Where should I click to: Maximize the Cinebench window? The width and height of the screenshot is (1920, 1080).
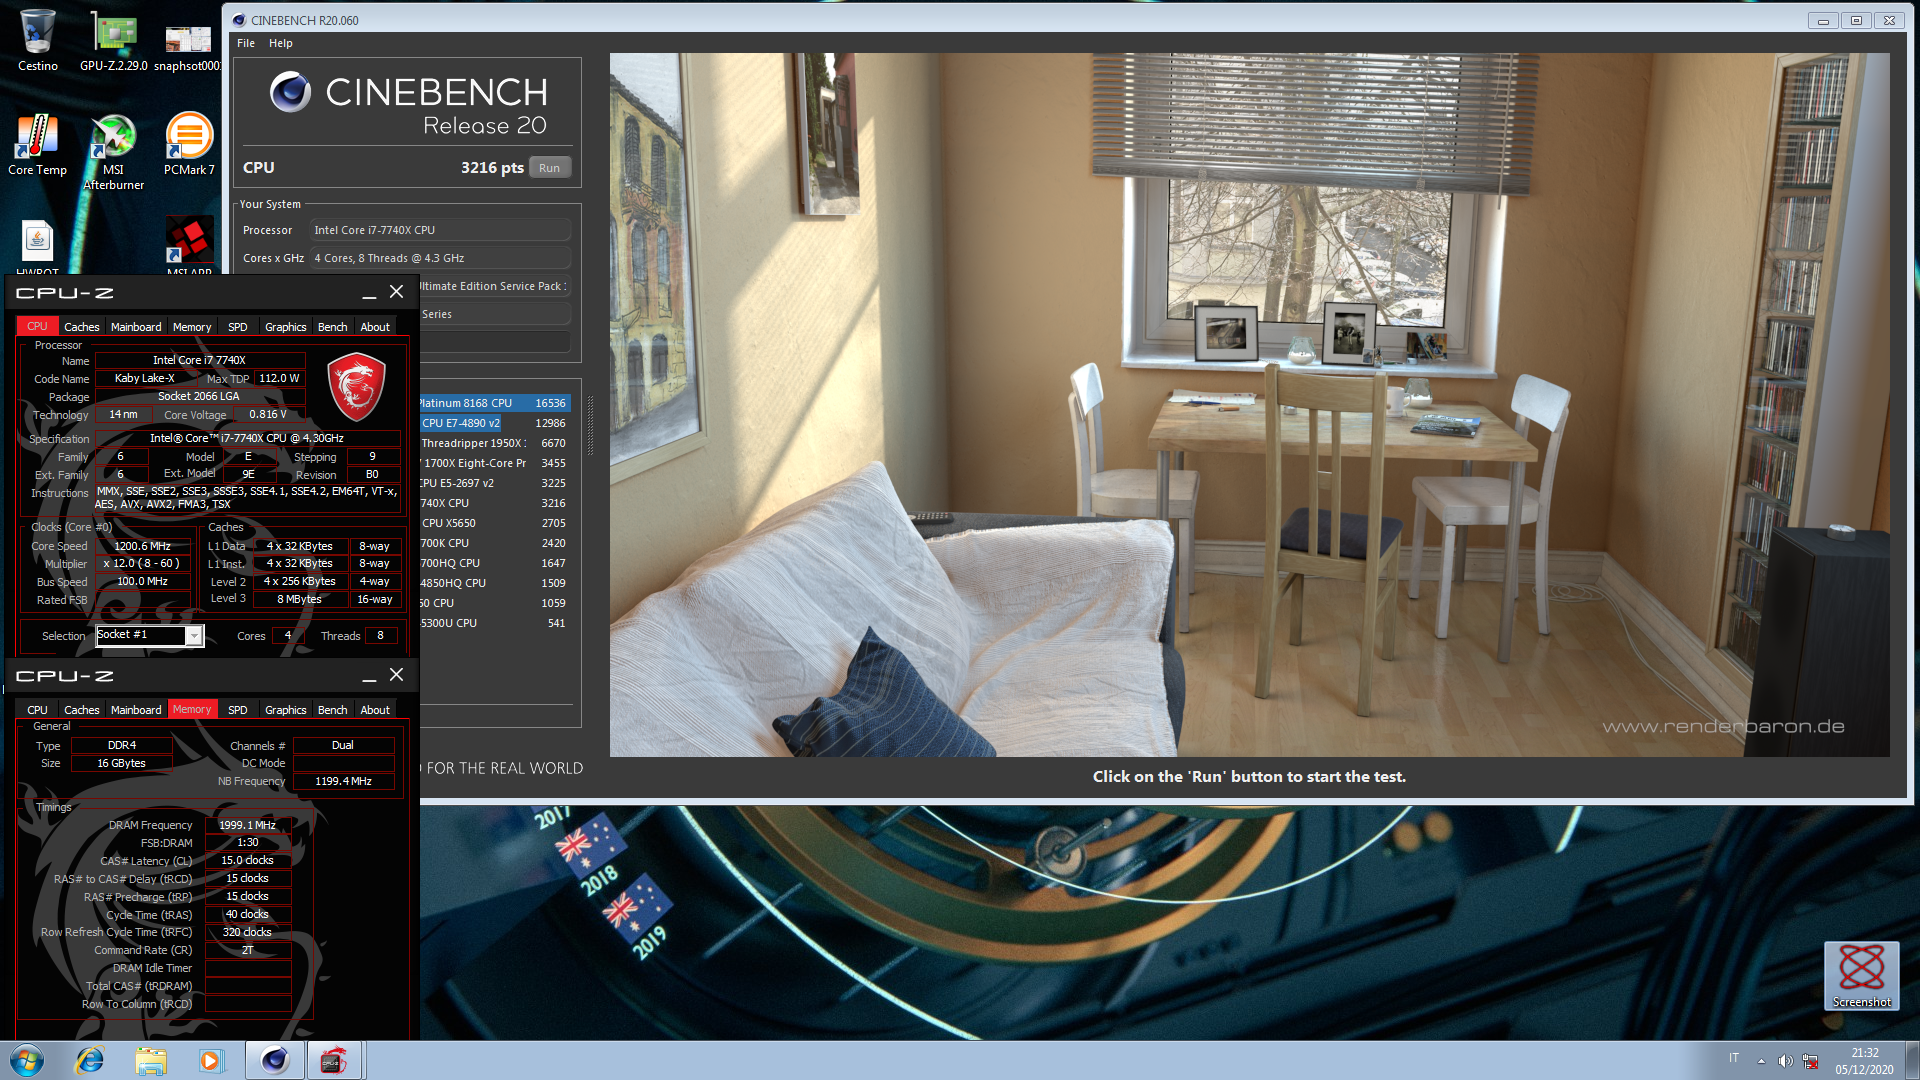(x=1856, y=20)
